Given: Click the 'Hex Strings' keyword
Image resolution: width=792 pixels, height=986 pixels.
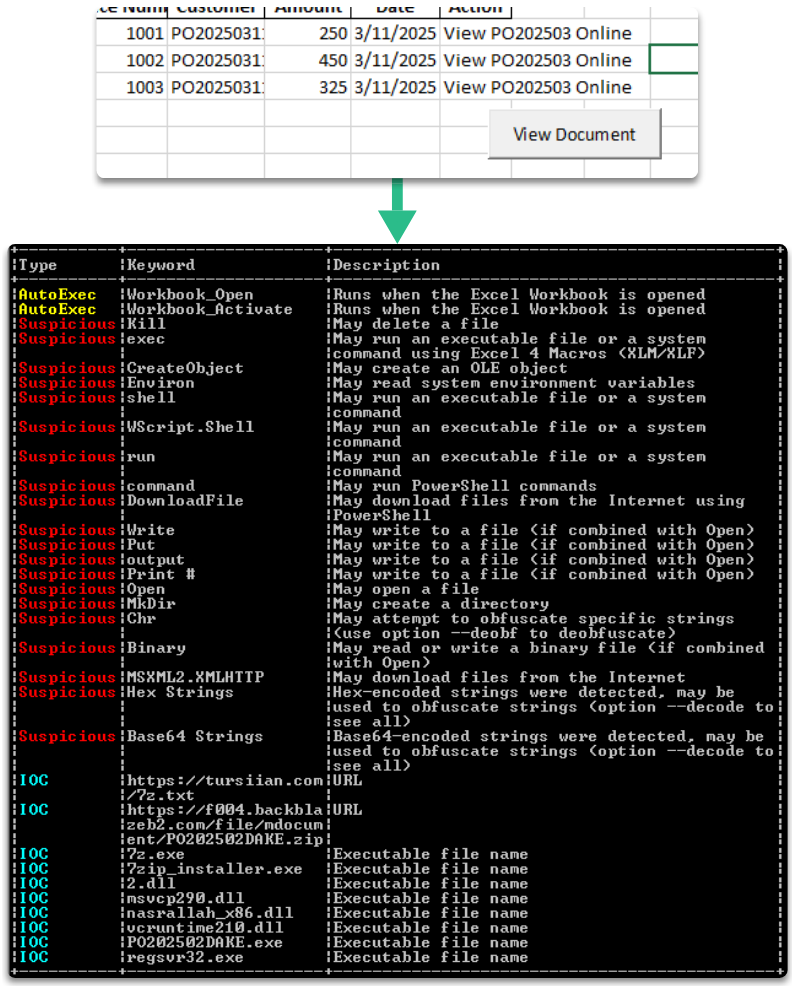Looking at the screenshot, I should (180, 692).
